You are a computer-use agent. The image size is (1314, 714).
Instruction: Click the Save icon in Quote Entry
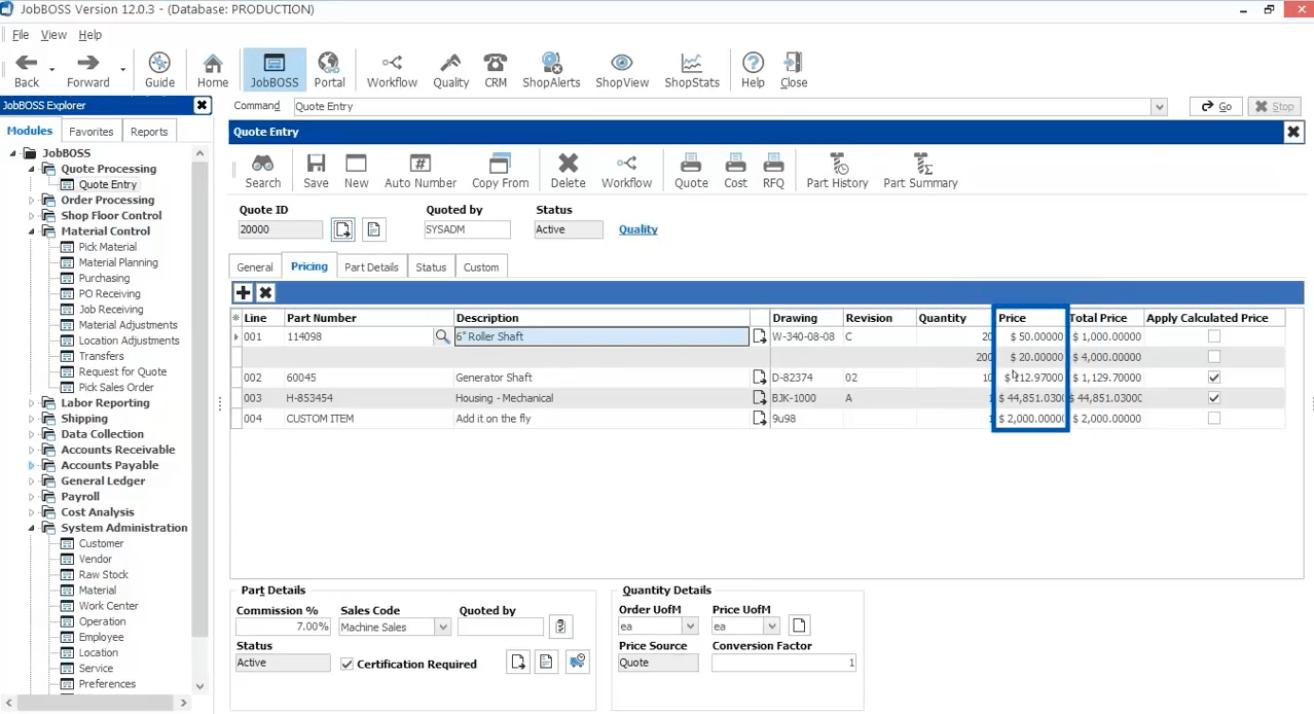(316, 170)
